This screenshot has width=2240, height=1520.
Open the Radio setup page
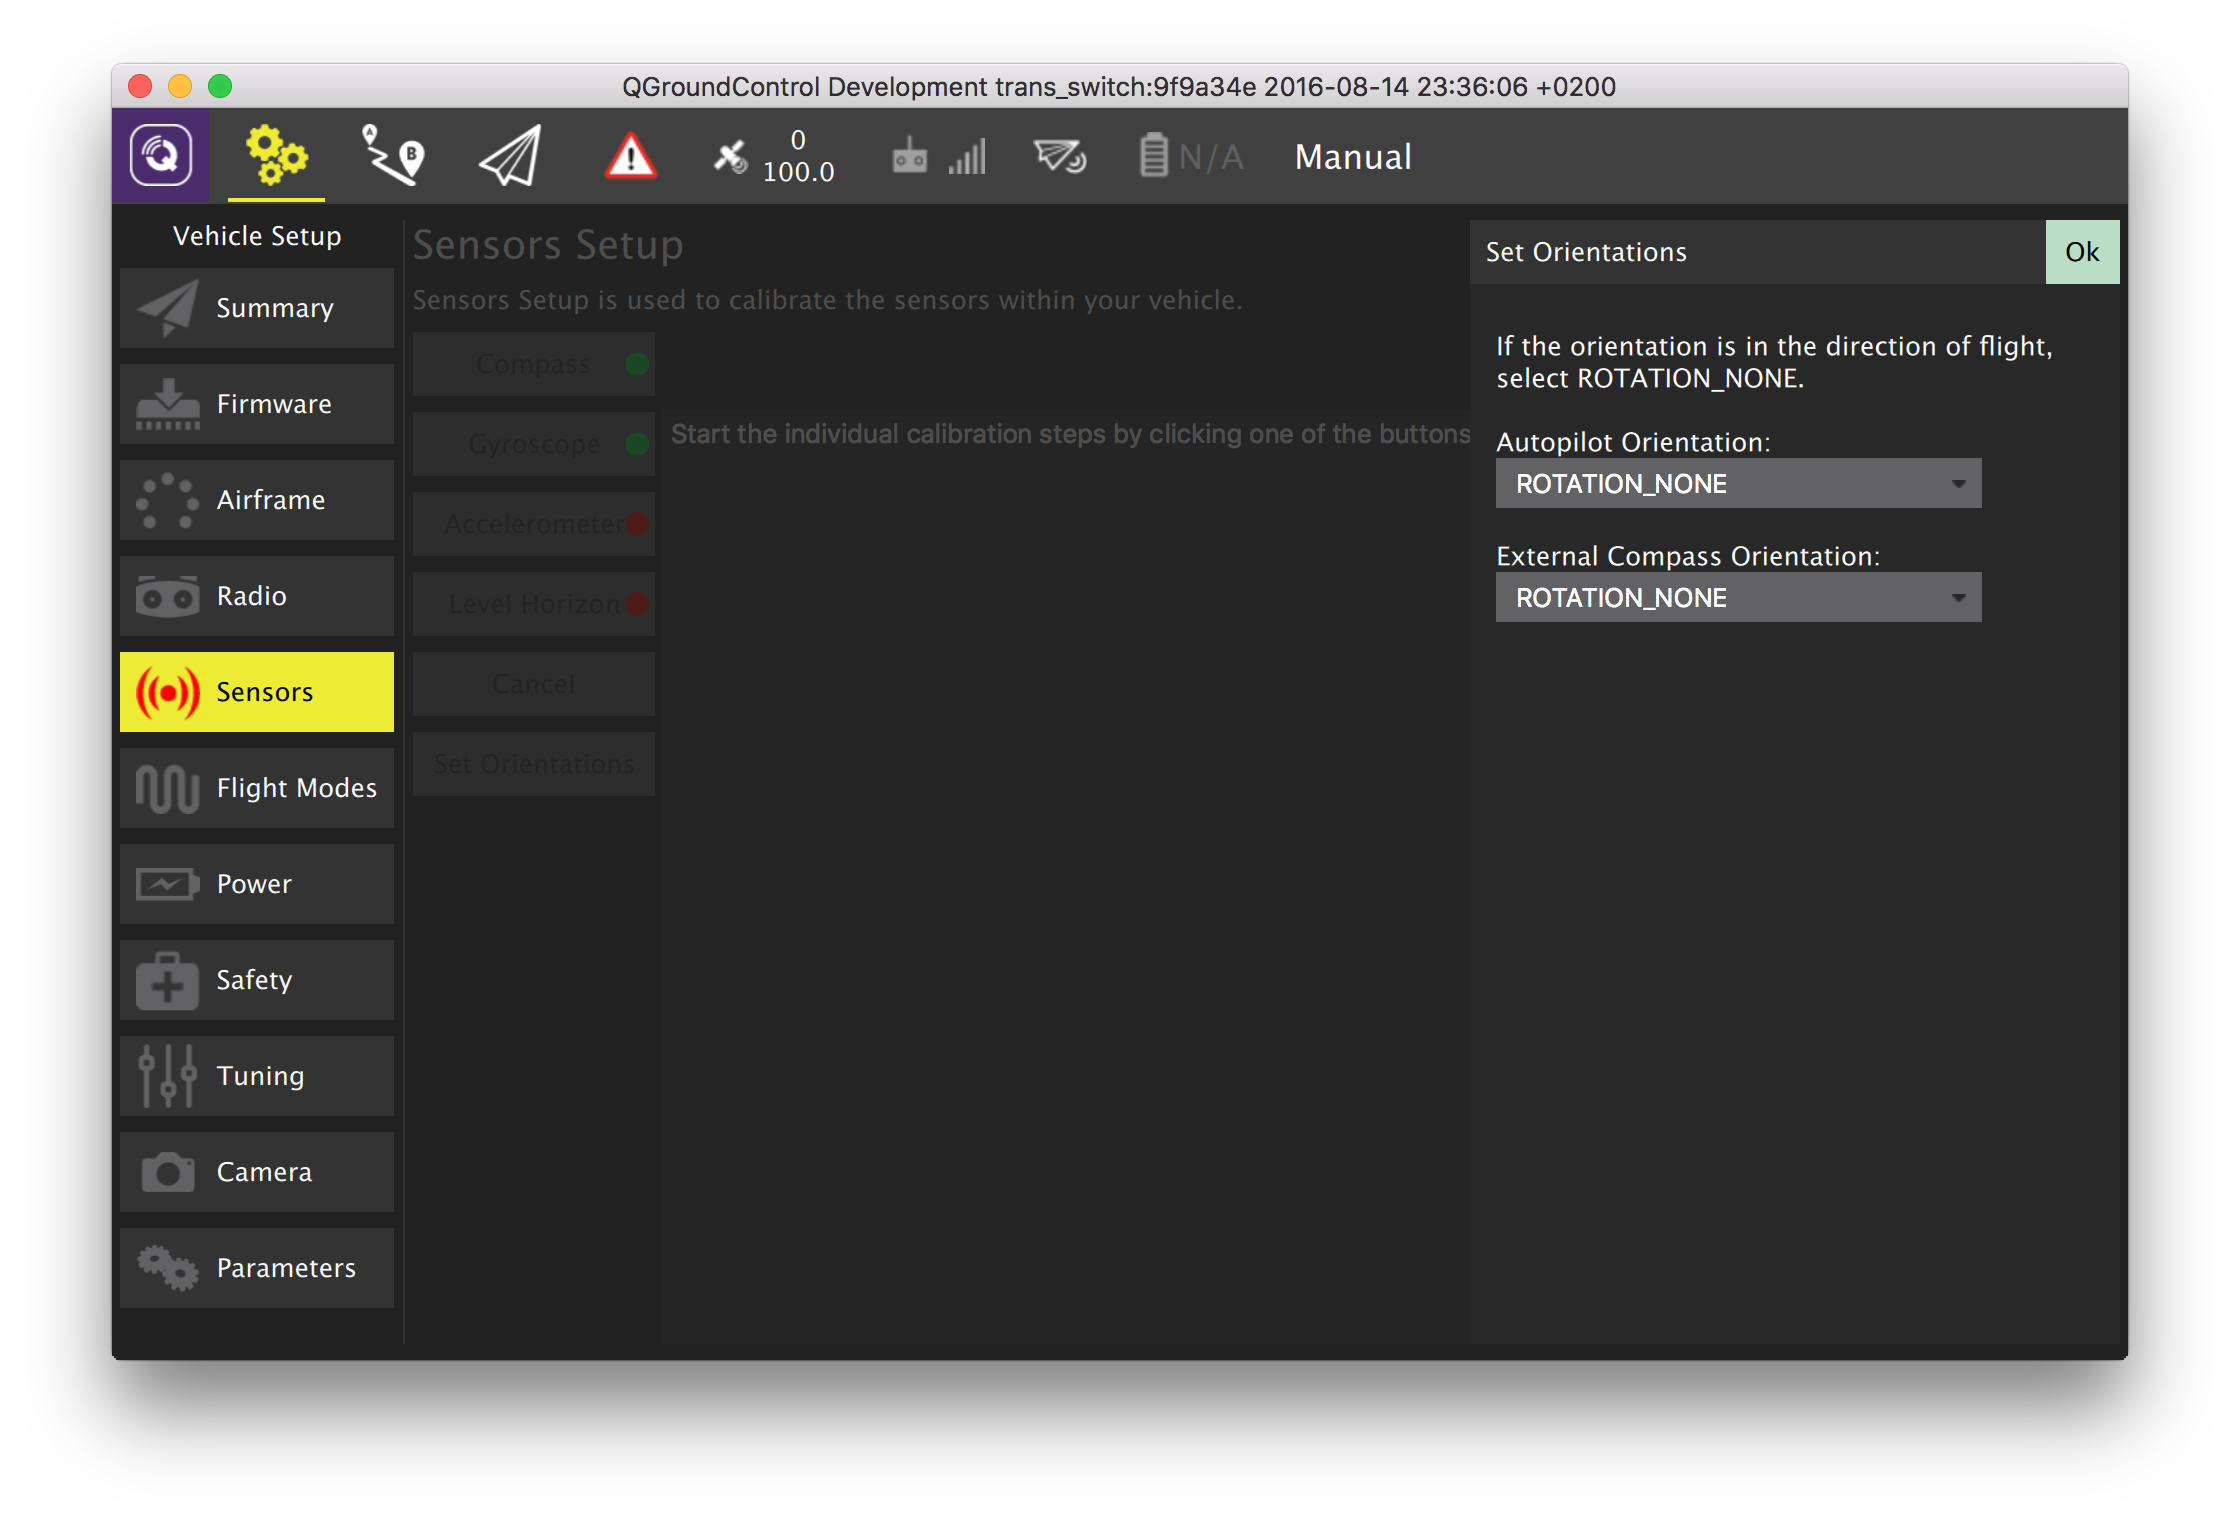[x=257, y=596]
